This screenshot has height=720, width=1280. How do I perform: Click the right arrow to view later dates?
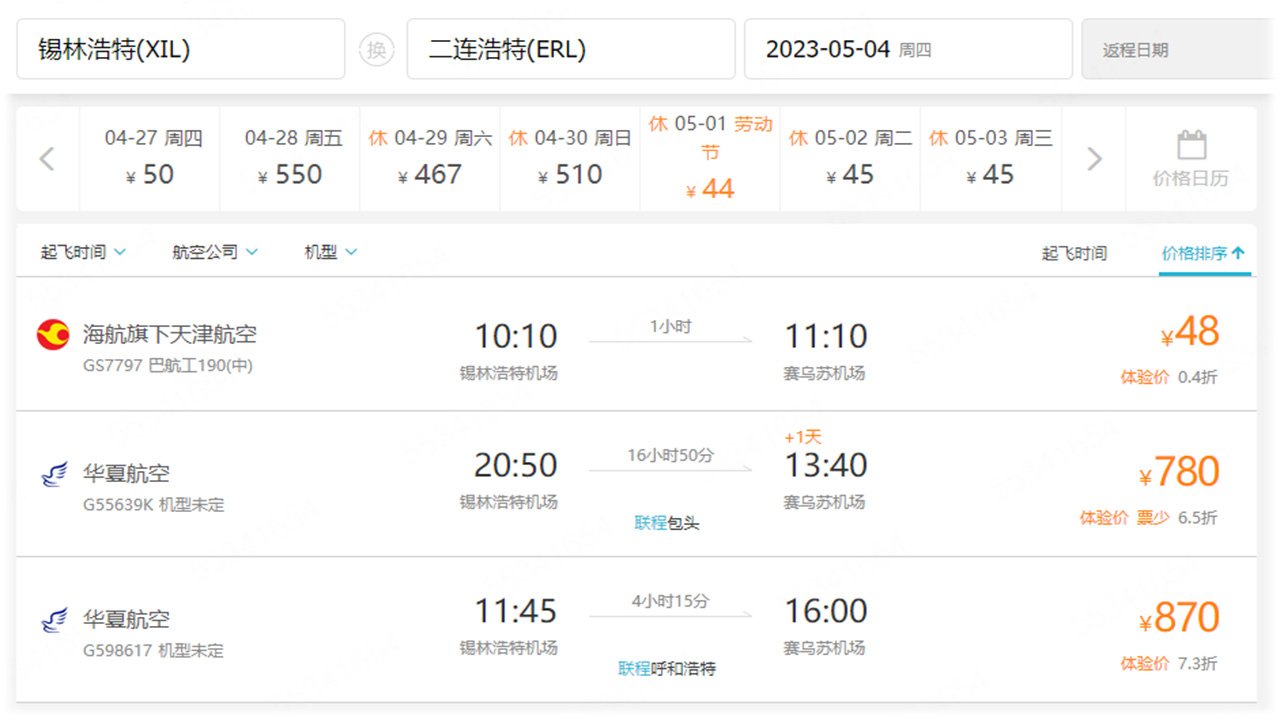(x=1092, y=158)
